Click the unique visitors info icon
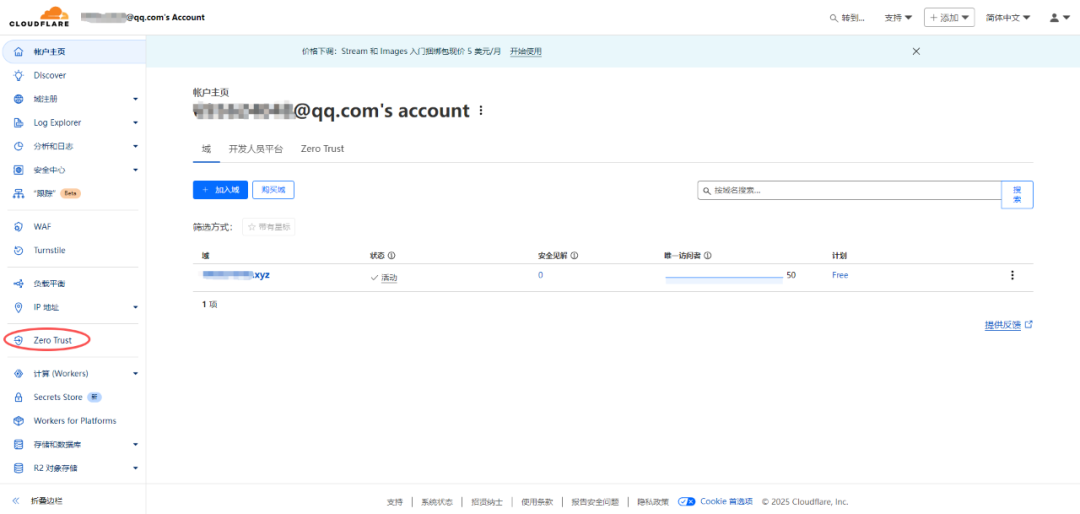1080x514 pixels. pos(707,255)
